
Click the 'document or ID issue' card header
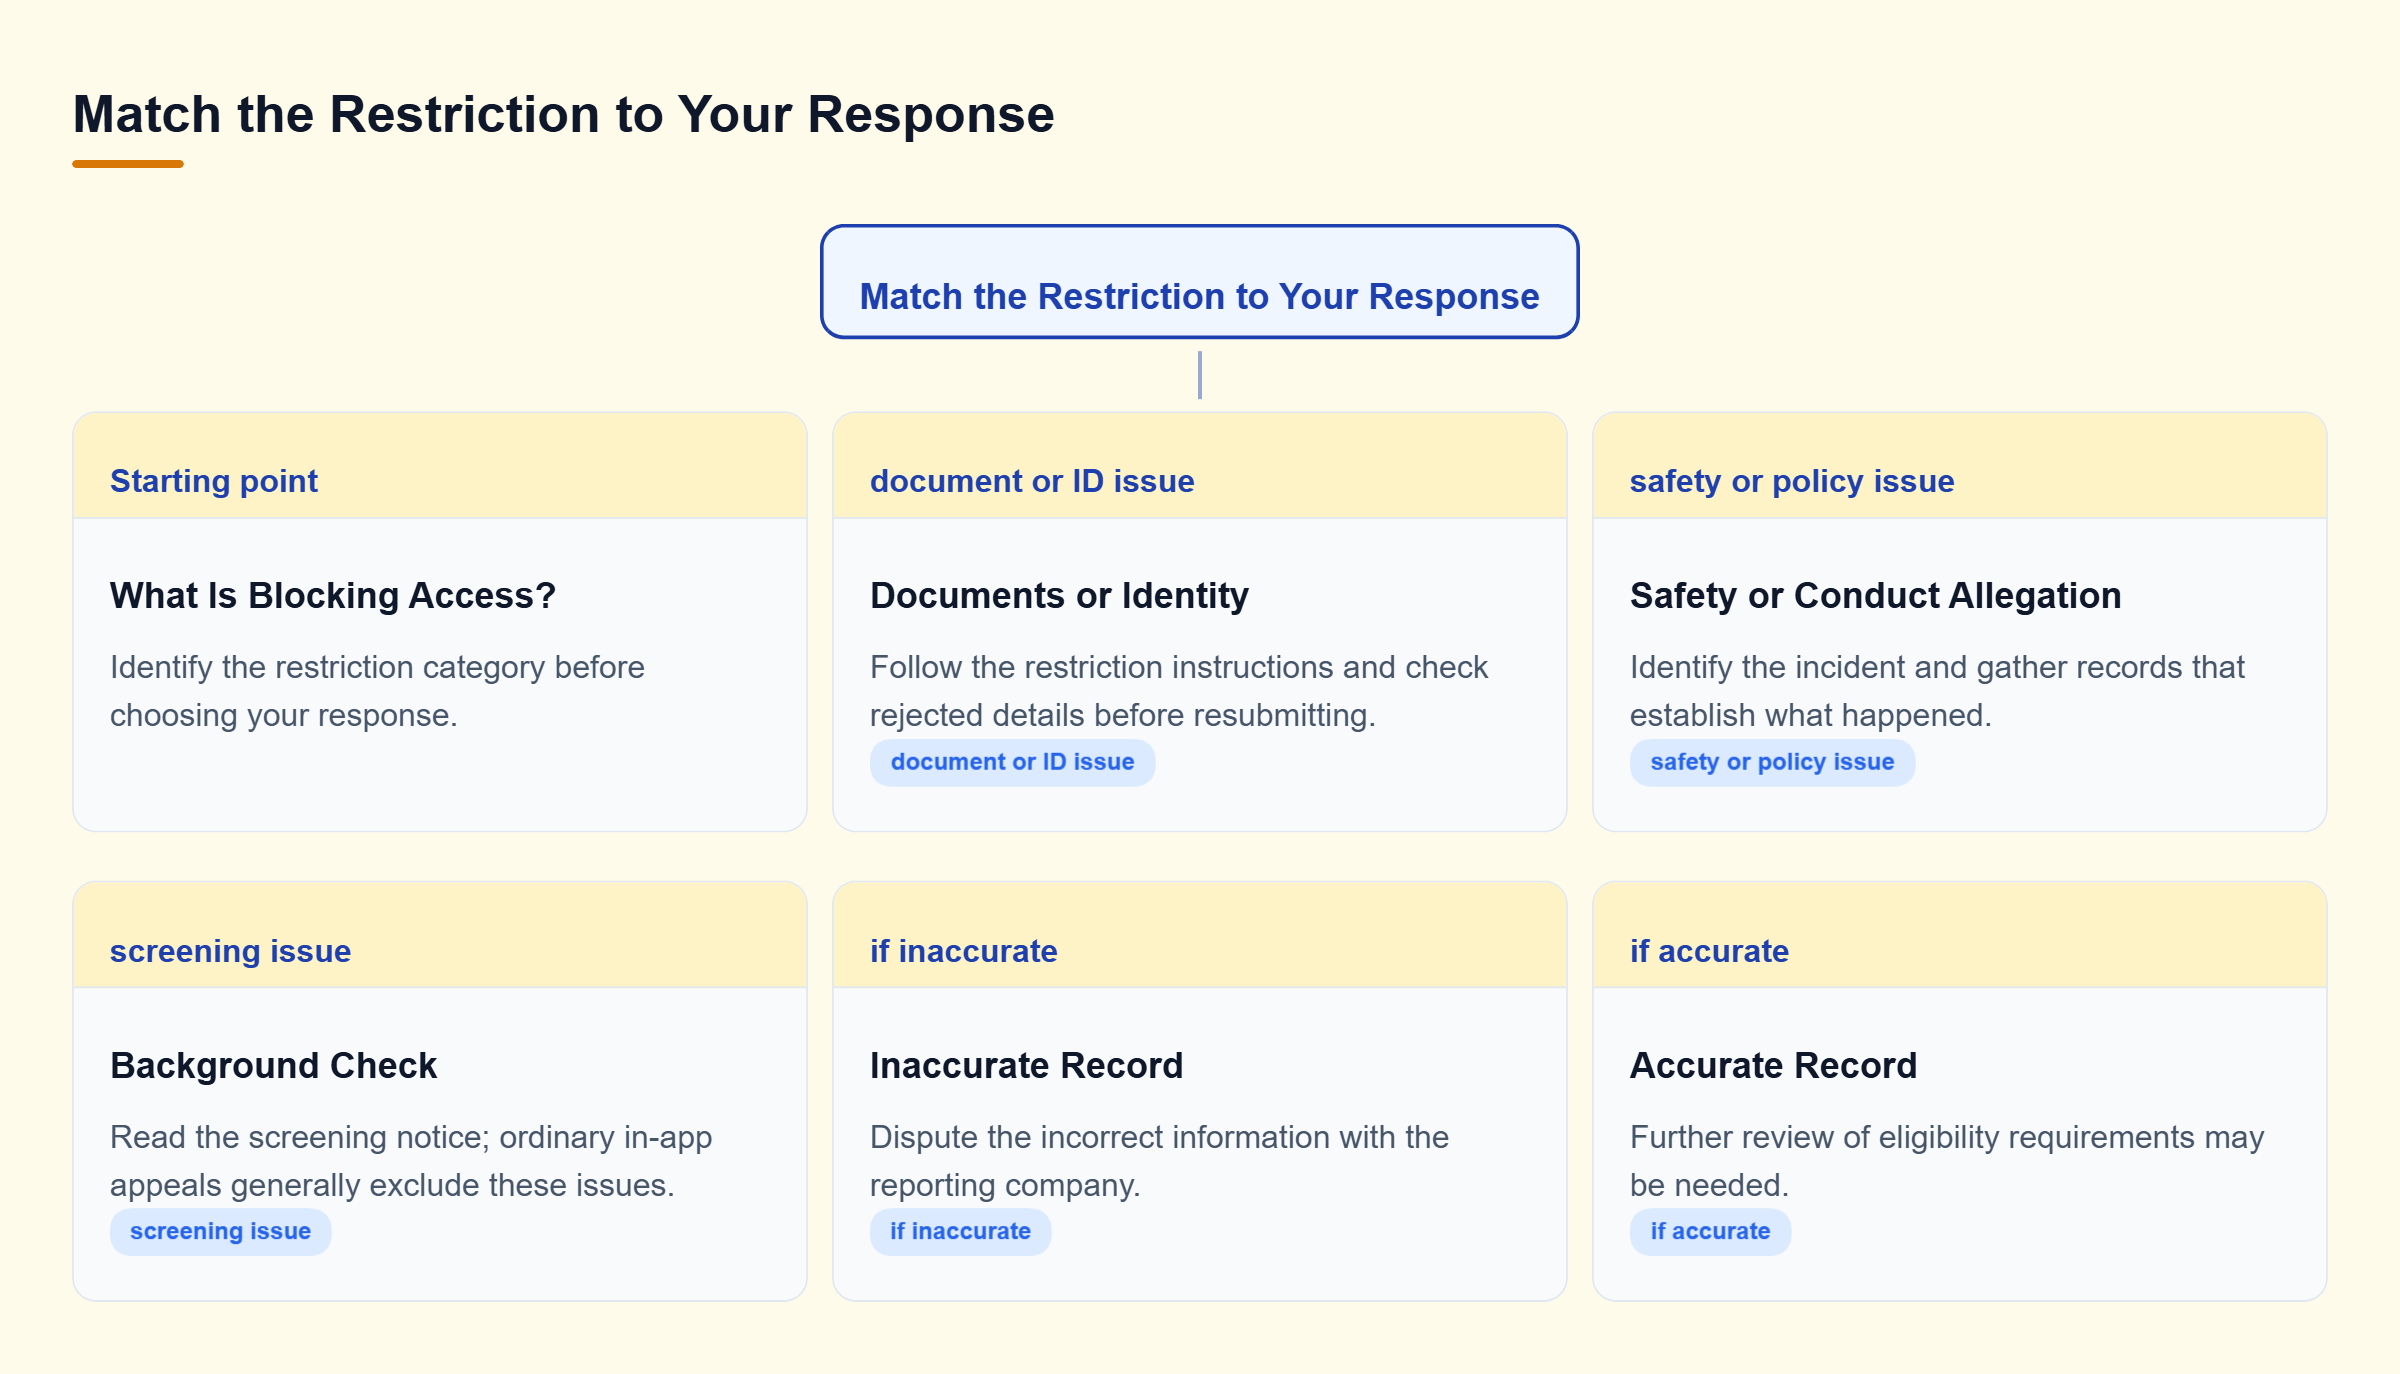(x=1199, y=466)
